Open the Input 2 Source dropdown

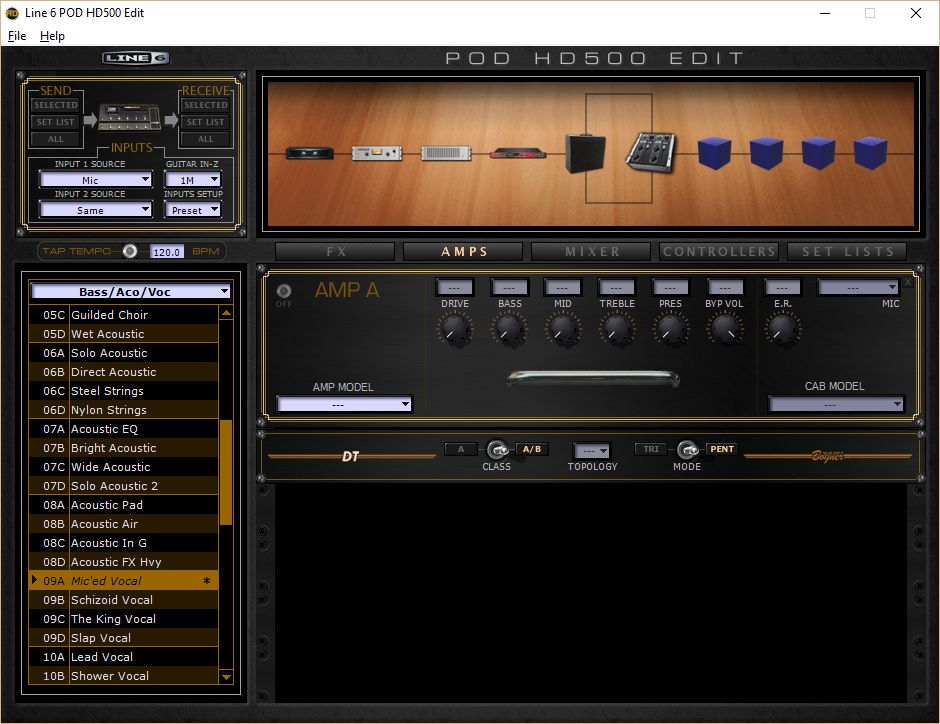point(96,210)
